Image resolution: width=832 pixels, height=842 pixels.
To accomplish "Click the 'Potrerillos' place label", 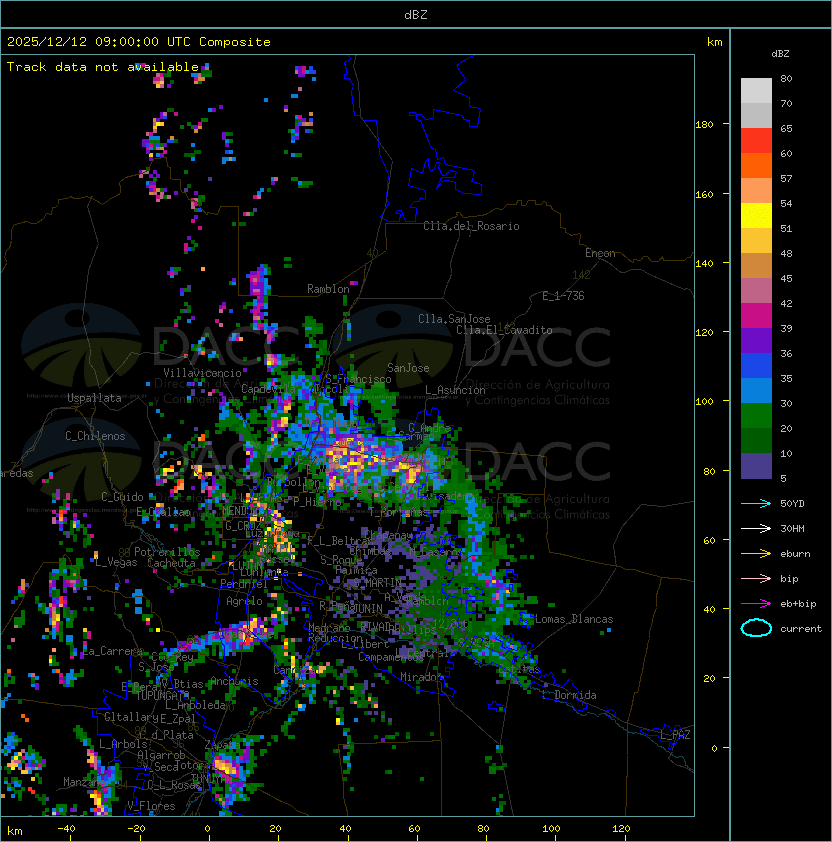I will click(167, 552).
